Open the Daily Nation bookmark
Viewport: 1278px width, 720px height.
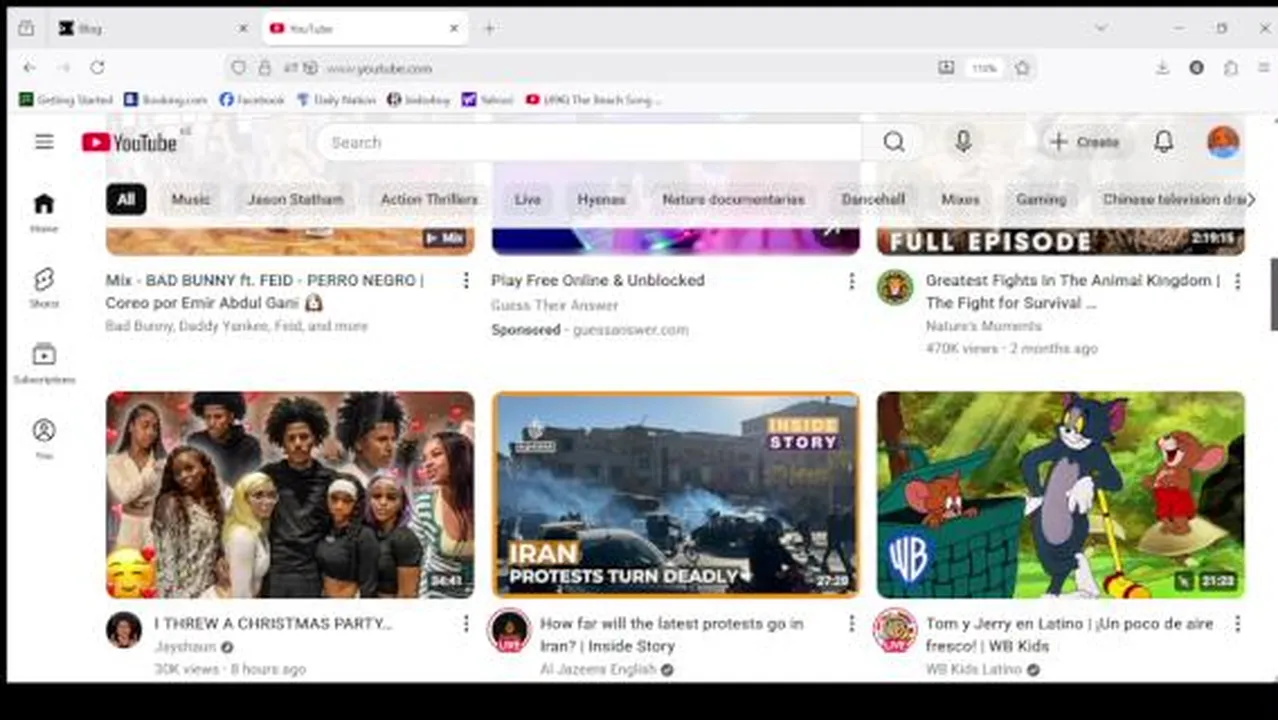point(335,100)
